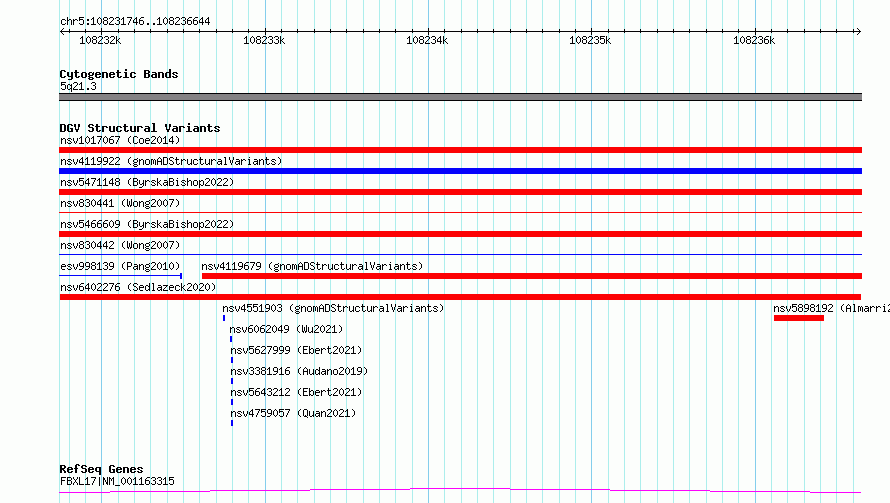Screen dimensions: 890x503
Task: Open nsv5627999 (Ebert2021) variant
Action: tap(296, 350)
